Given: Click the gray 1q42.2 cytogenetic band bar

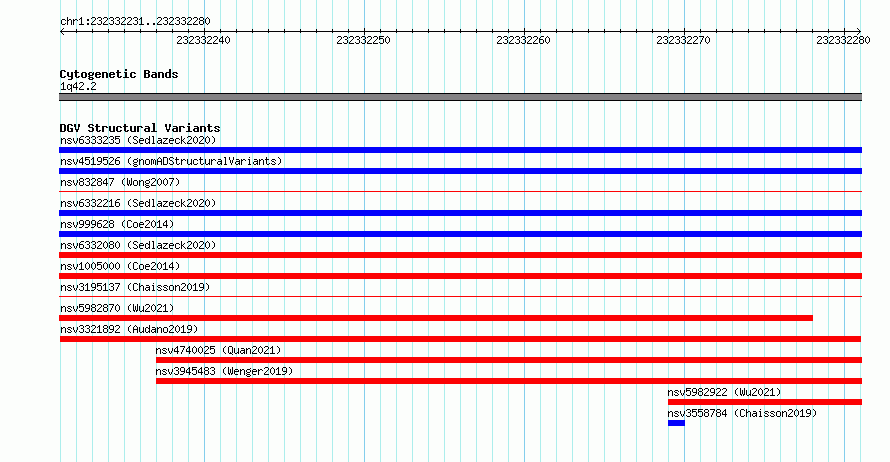Looking at the screenshot, I should point(460,97).
